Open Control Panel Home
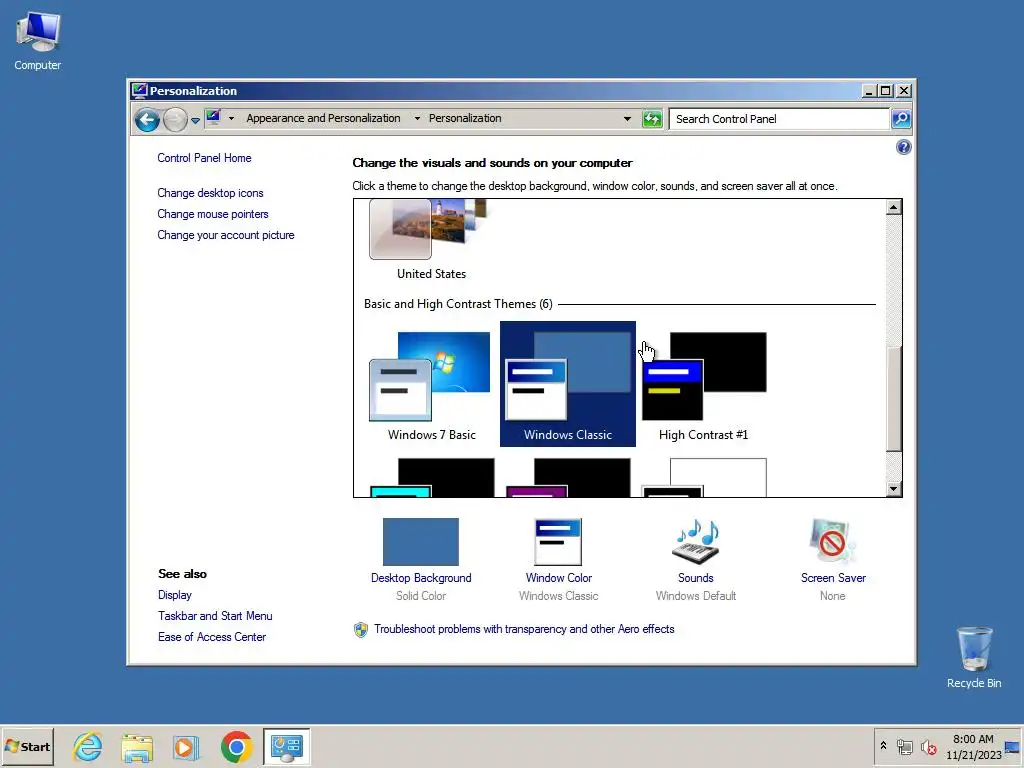The image size is (1024, 768). 204,158
